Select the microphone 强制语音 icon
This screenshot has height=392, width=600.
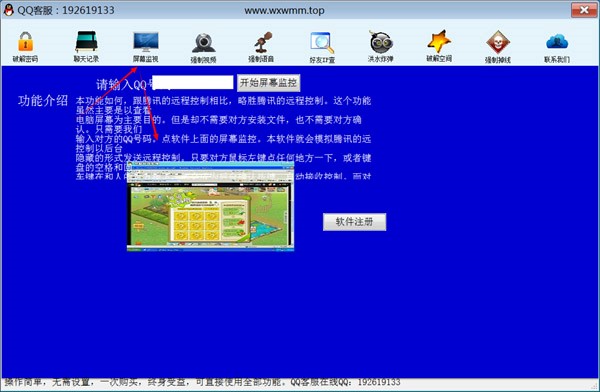click(261, 47)
